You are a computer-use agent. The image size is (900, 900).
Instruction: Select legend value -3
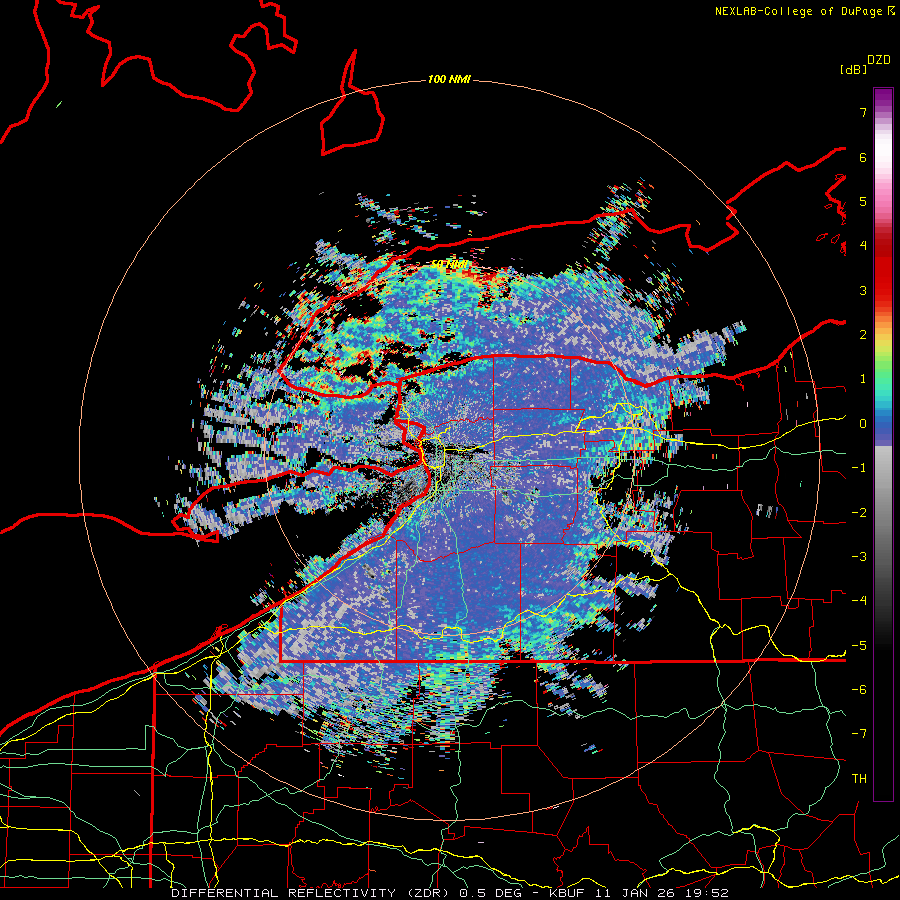[859, 557]
